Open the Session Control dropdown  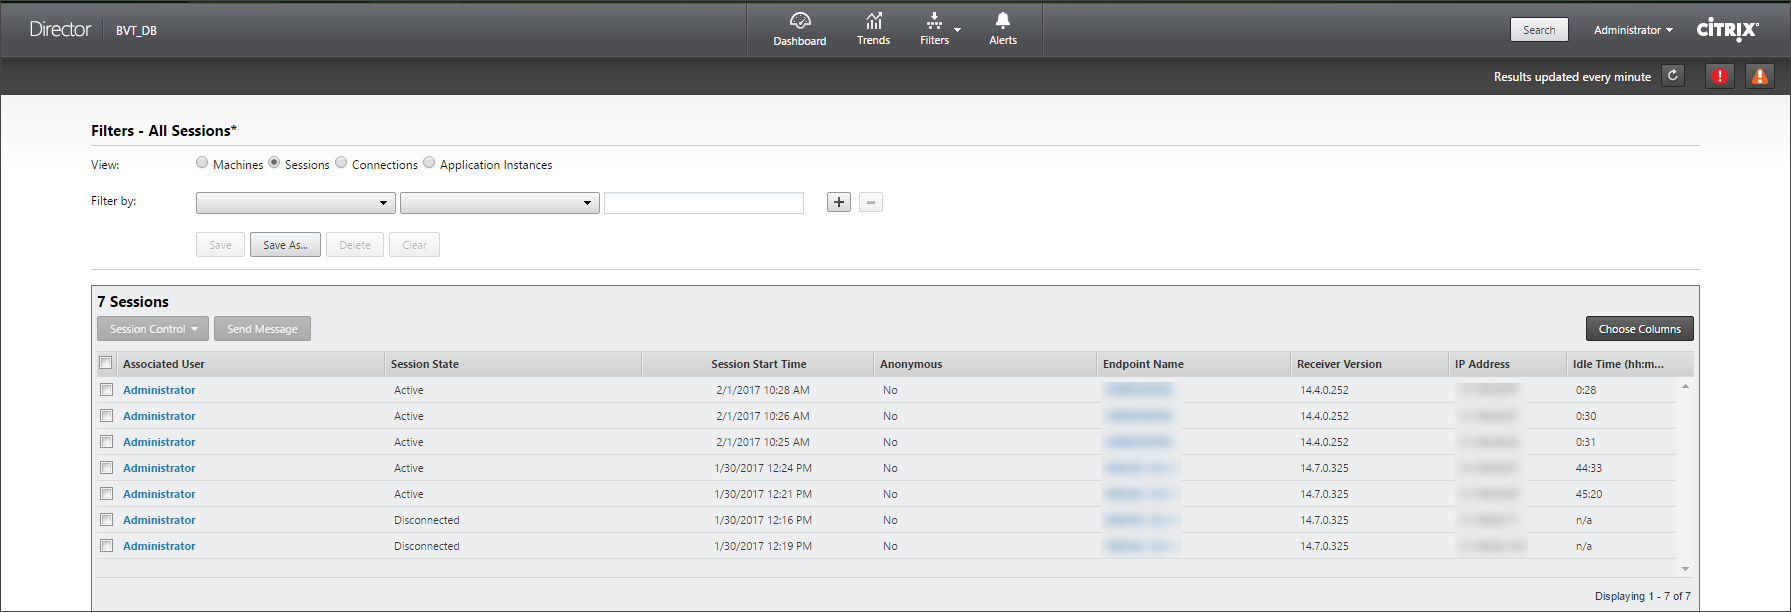pyautogui.click(x=153, y=329)
